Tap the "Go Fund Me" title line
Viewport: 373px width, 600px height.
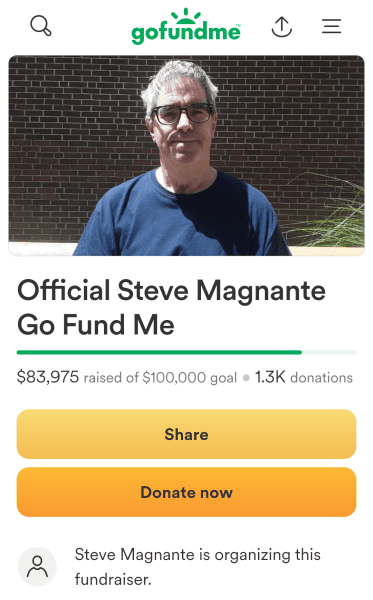96,325
